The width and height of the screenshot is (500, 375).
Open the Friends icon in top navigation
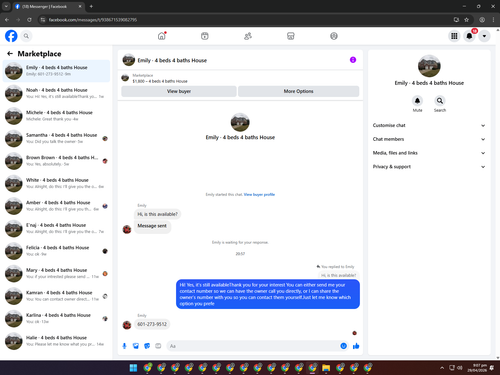(x=248, y=36)
